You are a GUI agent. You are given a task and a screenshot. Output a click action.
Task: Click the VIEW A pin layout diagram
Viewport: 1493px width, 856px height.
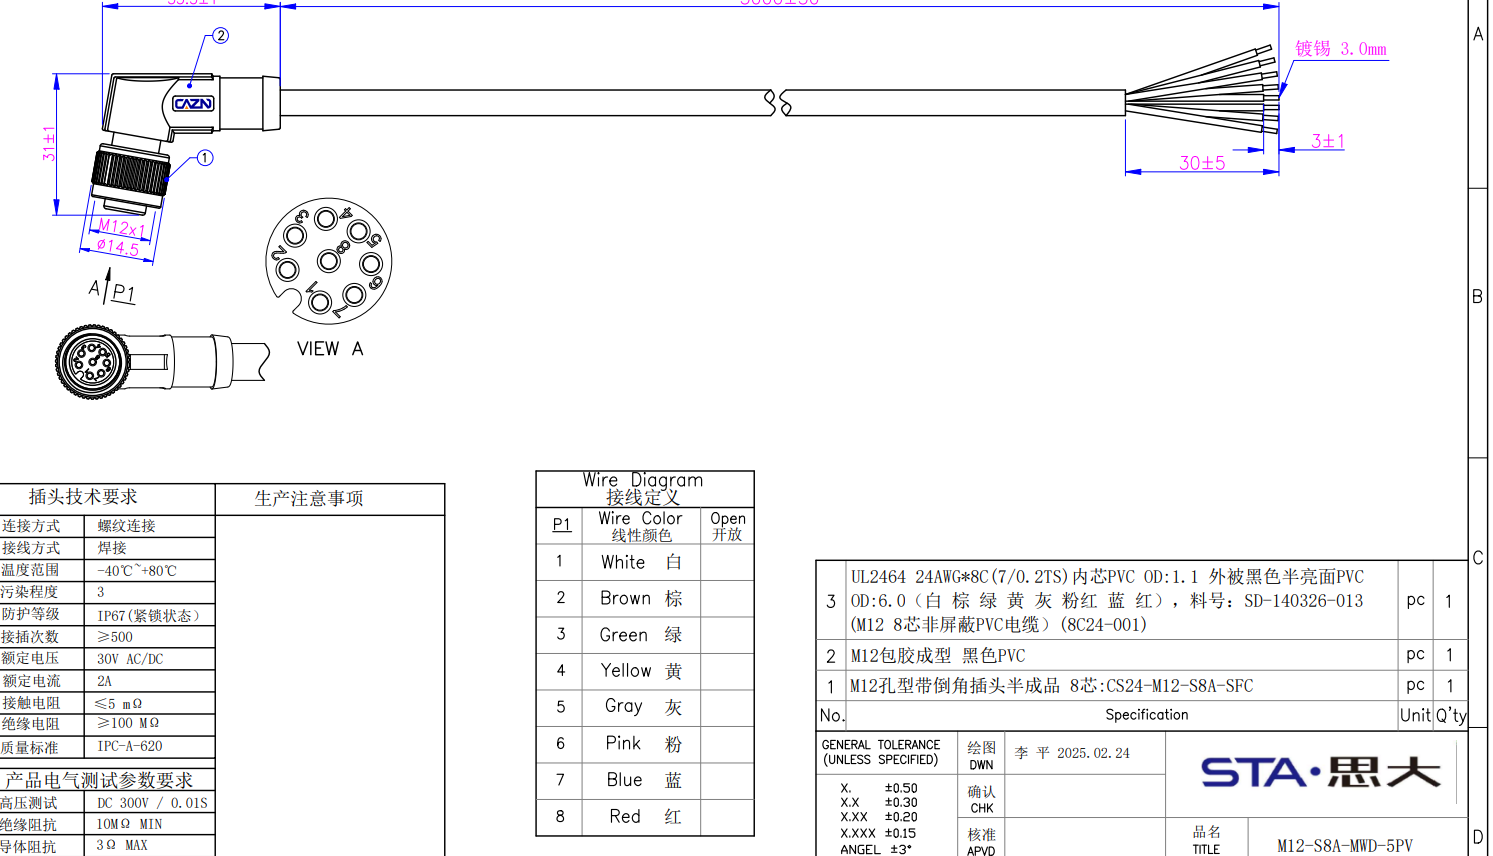click(x=328, y=261)
